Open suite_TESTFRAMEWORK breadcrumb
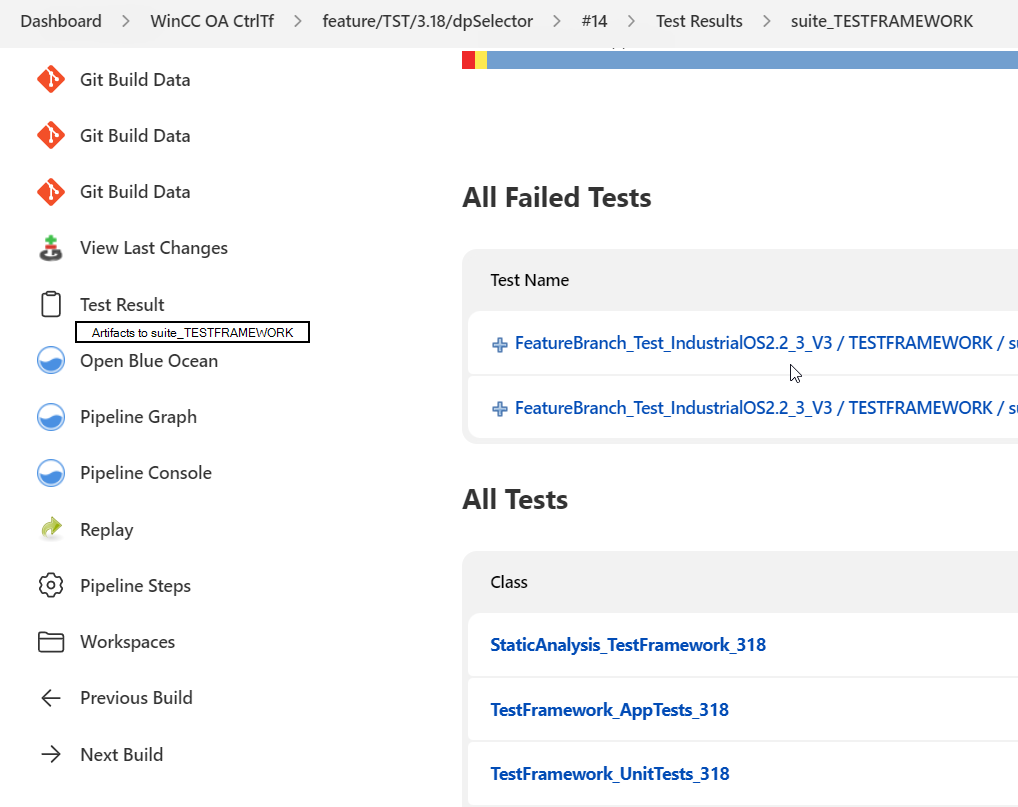This screenshot has height=807, width=1018. (x=882, y=21)
